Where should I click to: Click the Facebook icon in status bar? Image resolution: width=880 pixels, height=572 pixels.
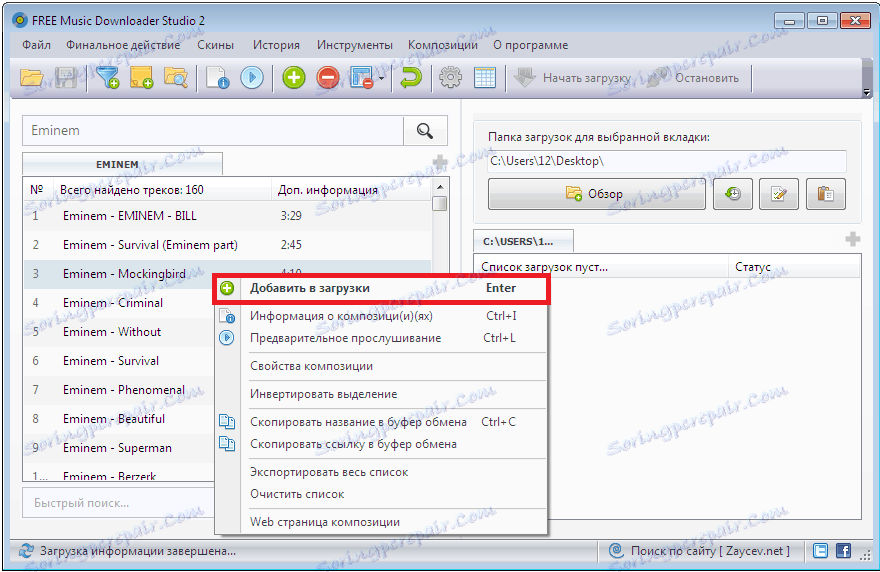(844, 551)
